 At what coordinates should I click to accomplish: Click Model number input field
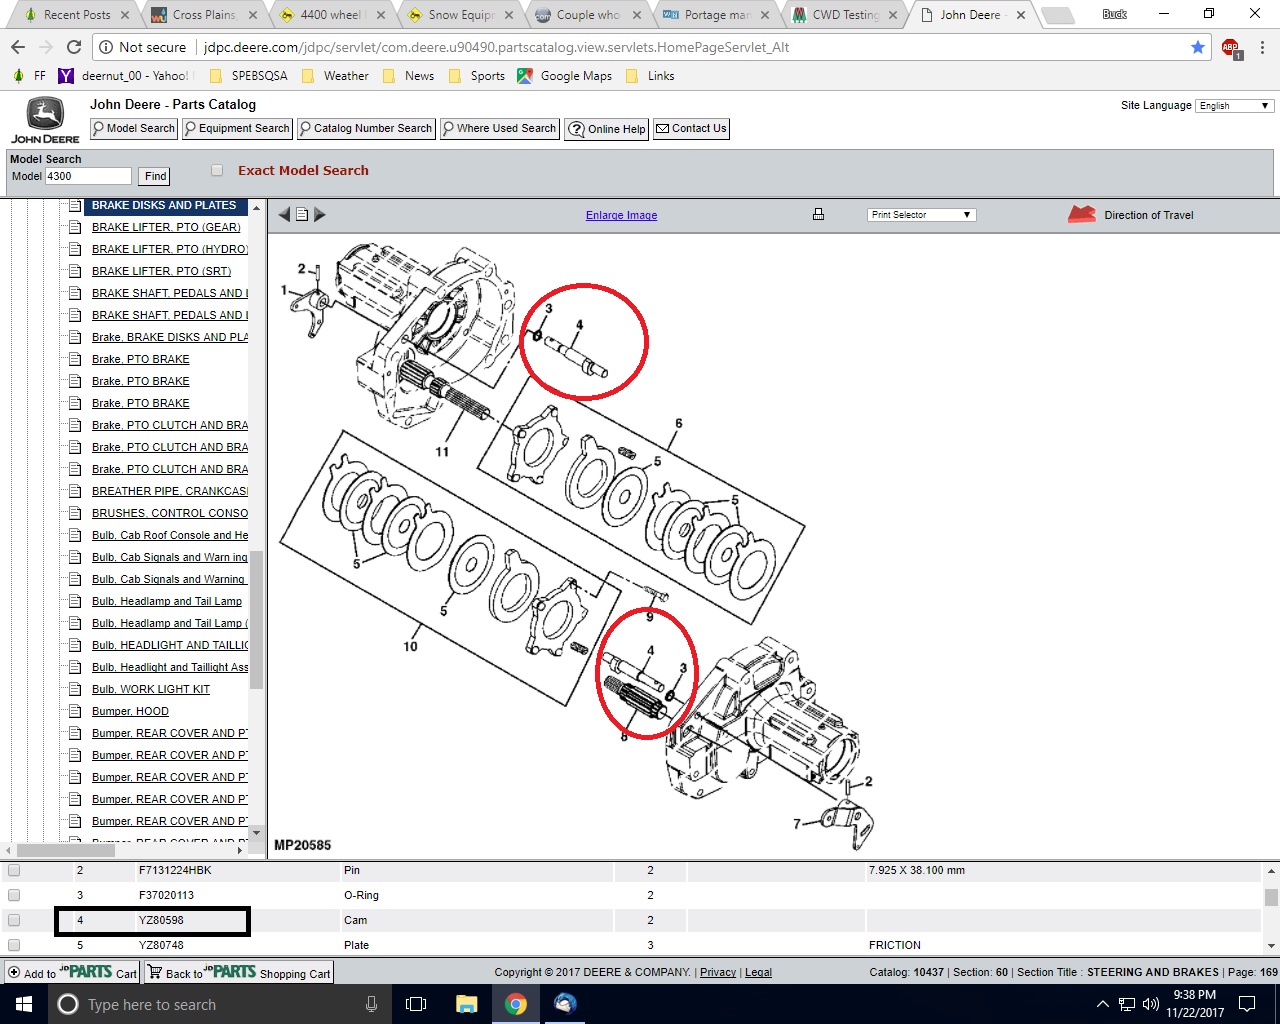(88, 176)
